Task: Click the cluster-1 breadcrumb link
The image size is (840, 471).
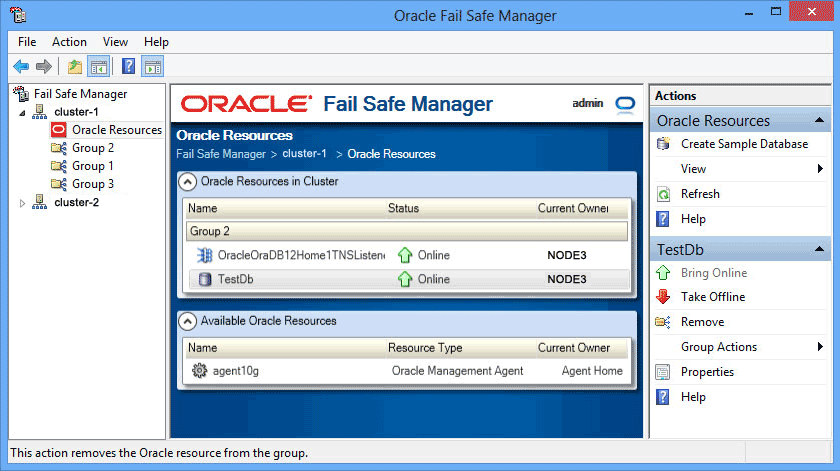Action: click(304, 154)
